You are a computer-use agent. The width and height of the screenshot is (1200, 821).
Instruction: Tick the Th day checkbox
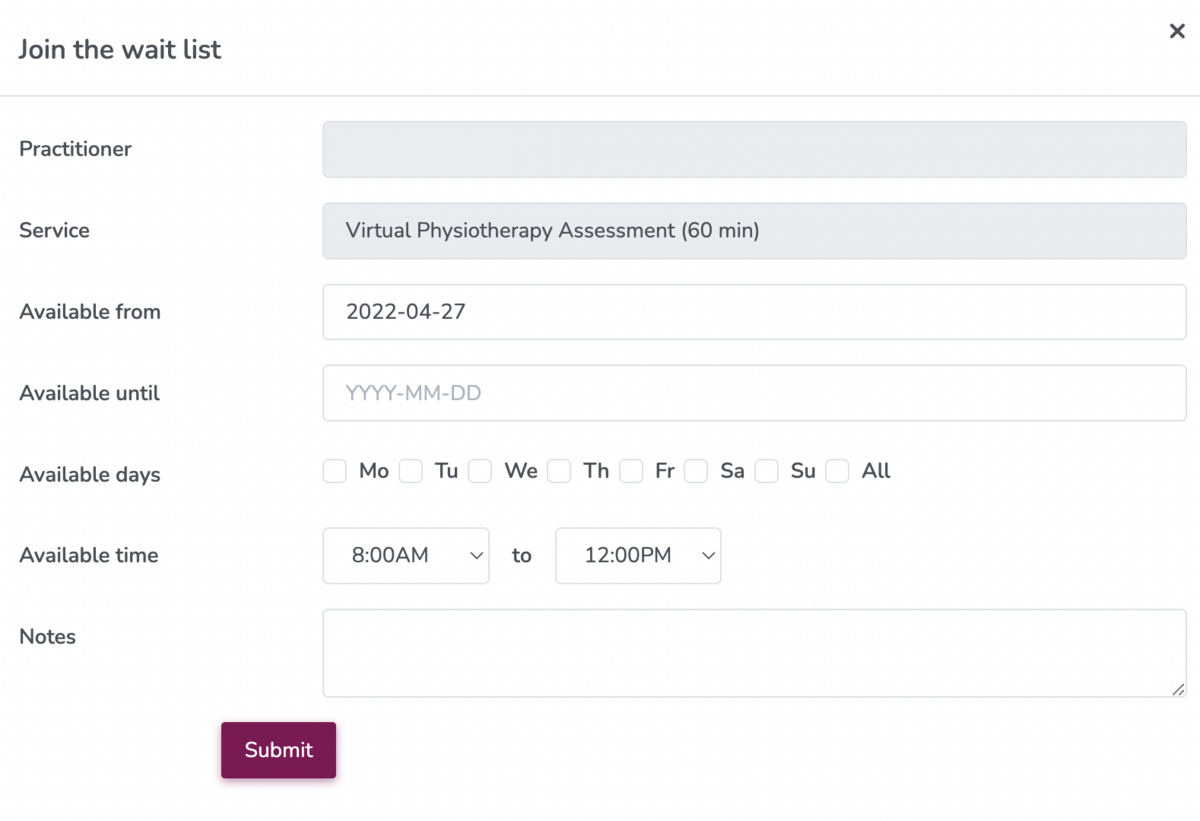coord(559,471)
